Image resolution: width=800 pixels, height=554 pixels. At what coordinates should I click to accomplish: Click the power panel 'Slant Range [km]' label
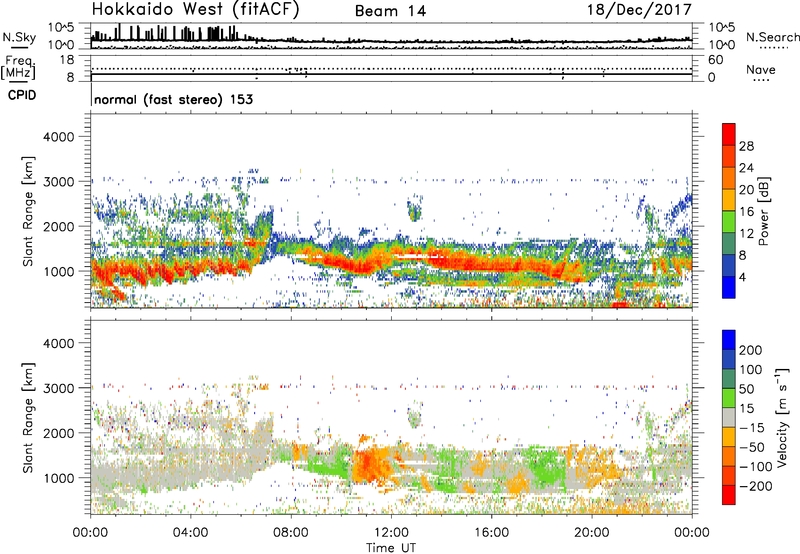coord(28,211)
